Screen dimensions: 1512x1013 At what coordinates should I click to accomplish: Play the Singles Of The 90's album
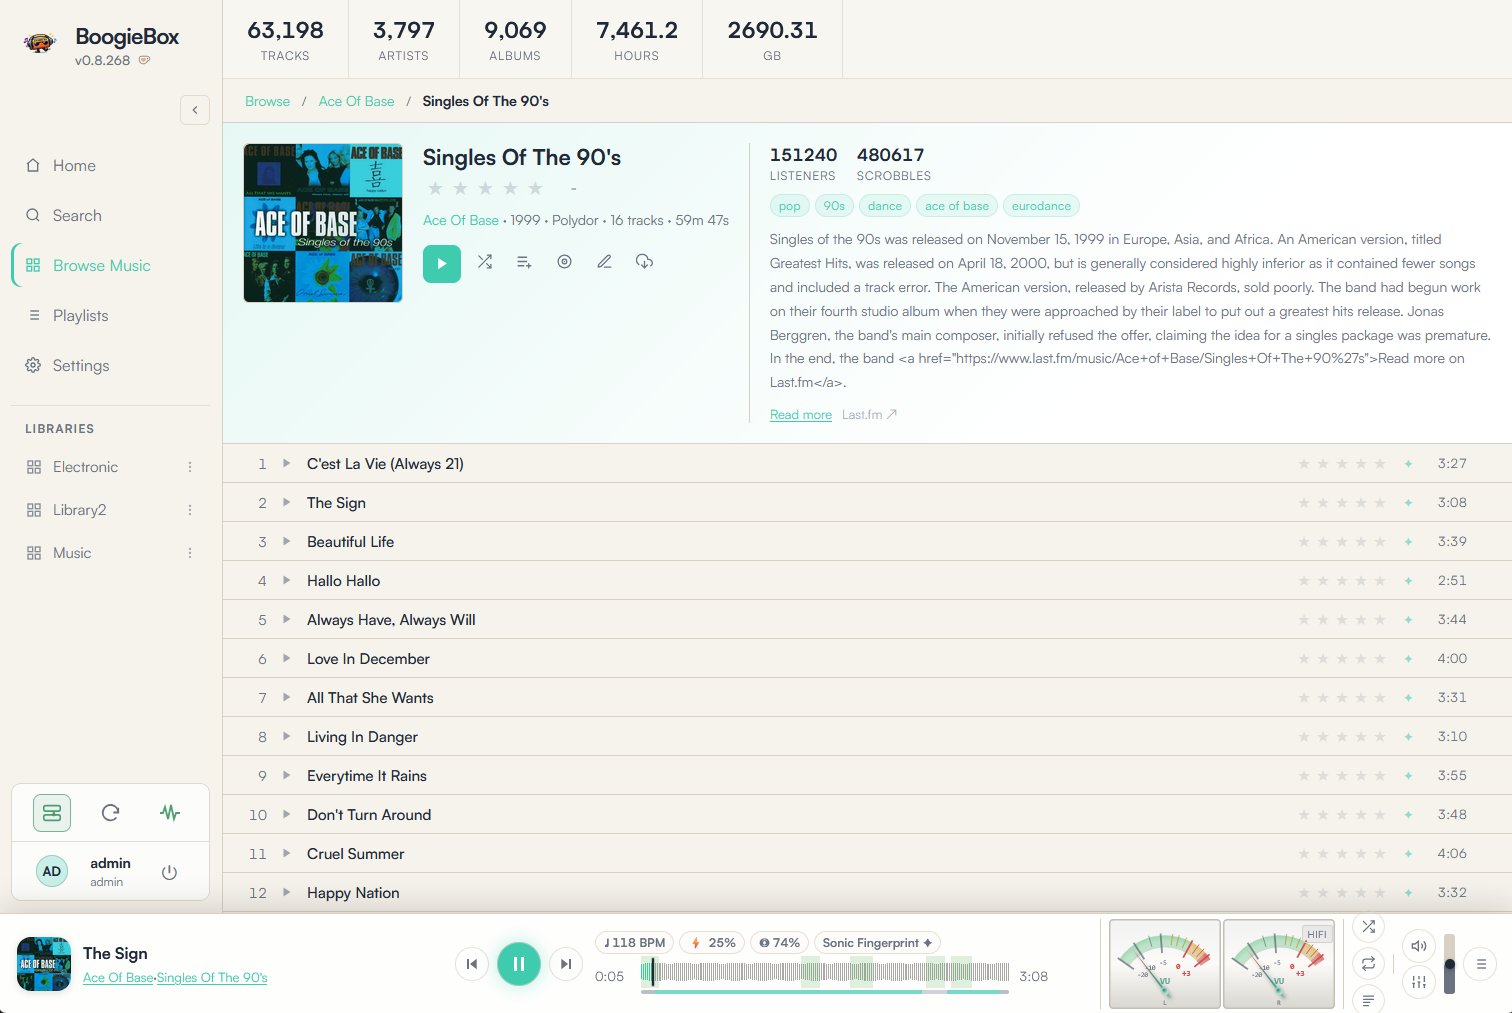tap(442, 264)
